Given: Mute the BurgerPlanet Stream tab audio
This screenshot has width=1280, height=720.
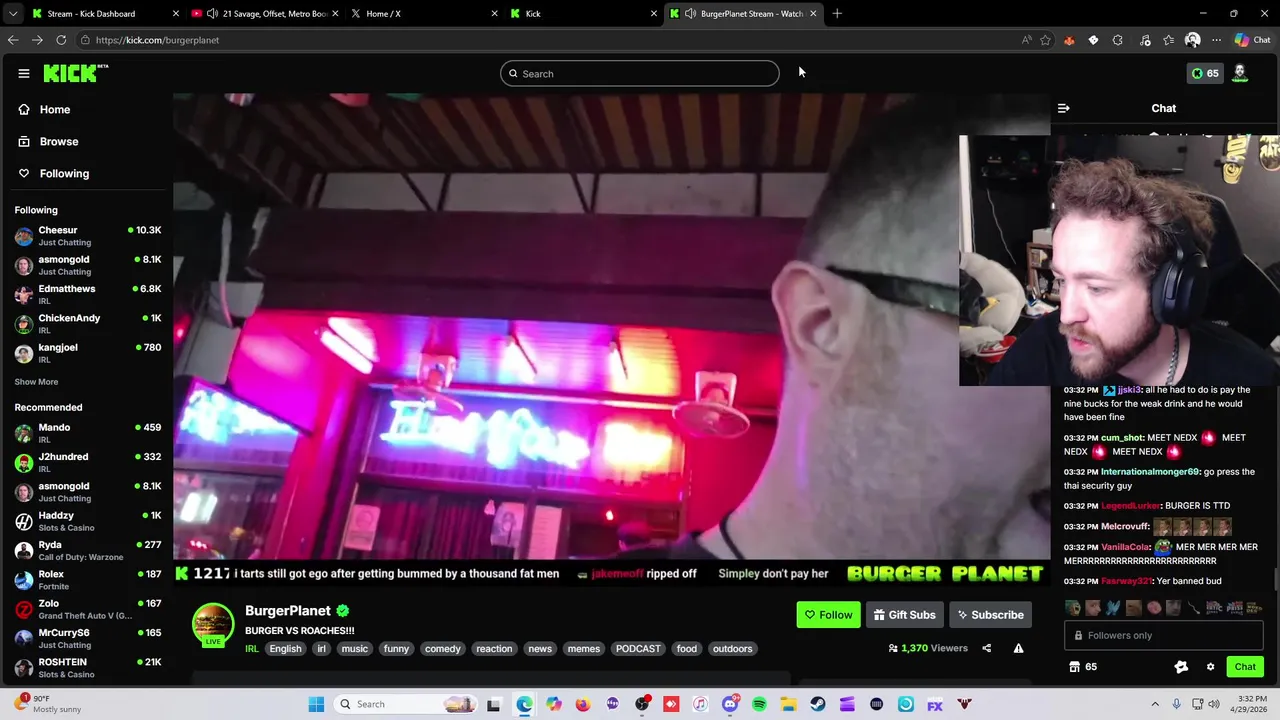Looking at the screenshot, I should [x=690, y=13].
